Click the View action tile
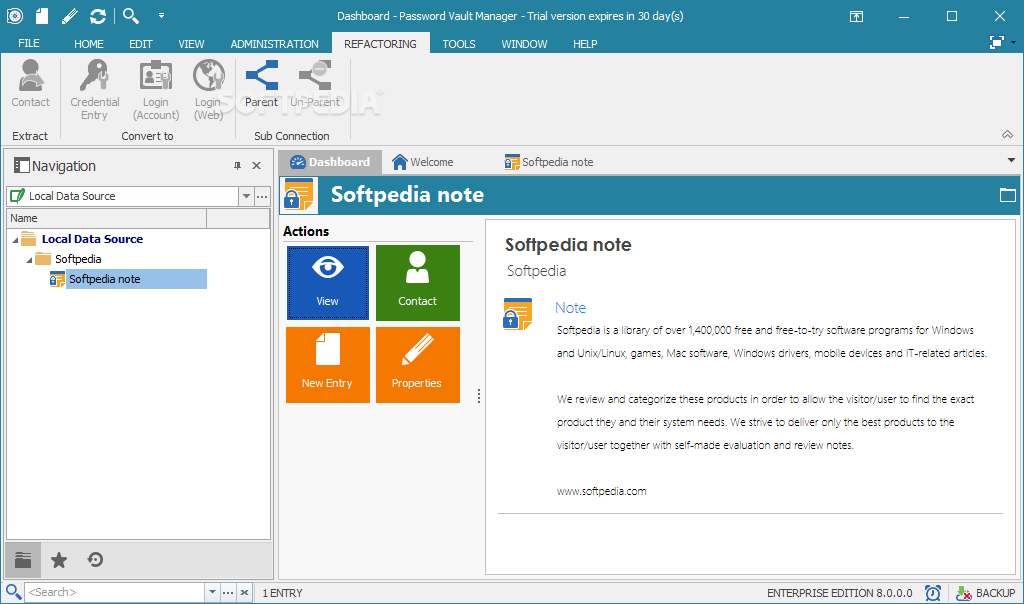 click(328, 283)
